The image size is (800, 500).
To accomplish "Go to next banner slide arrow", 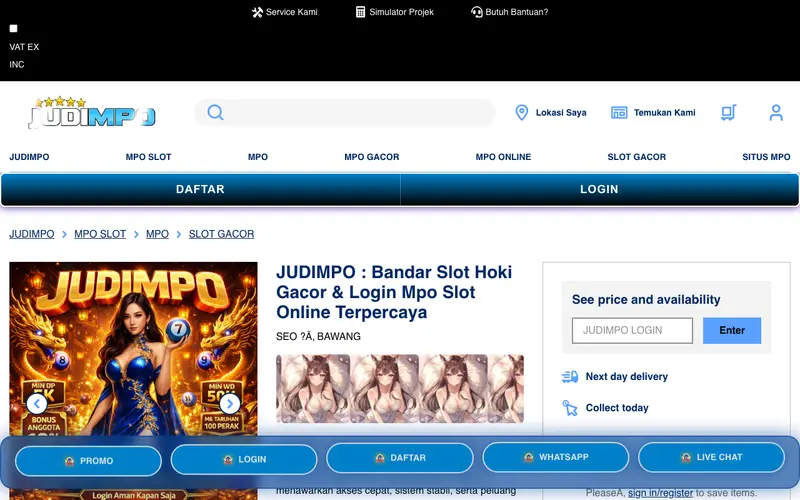I will (230, 404).
